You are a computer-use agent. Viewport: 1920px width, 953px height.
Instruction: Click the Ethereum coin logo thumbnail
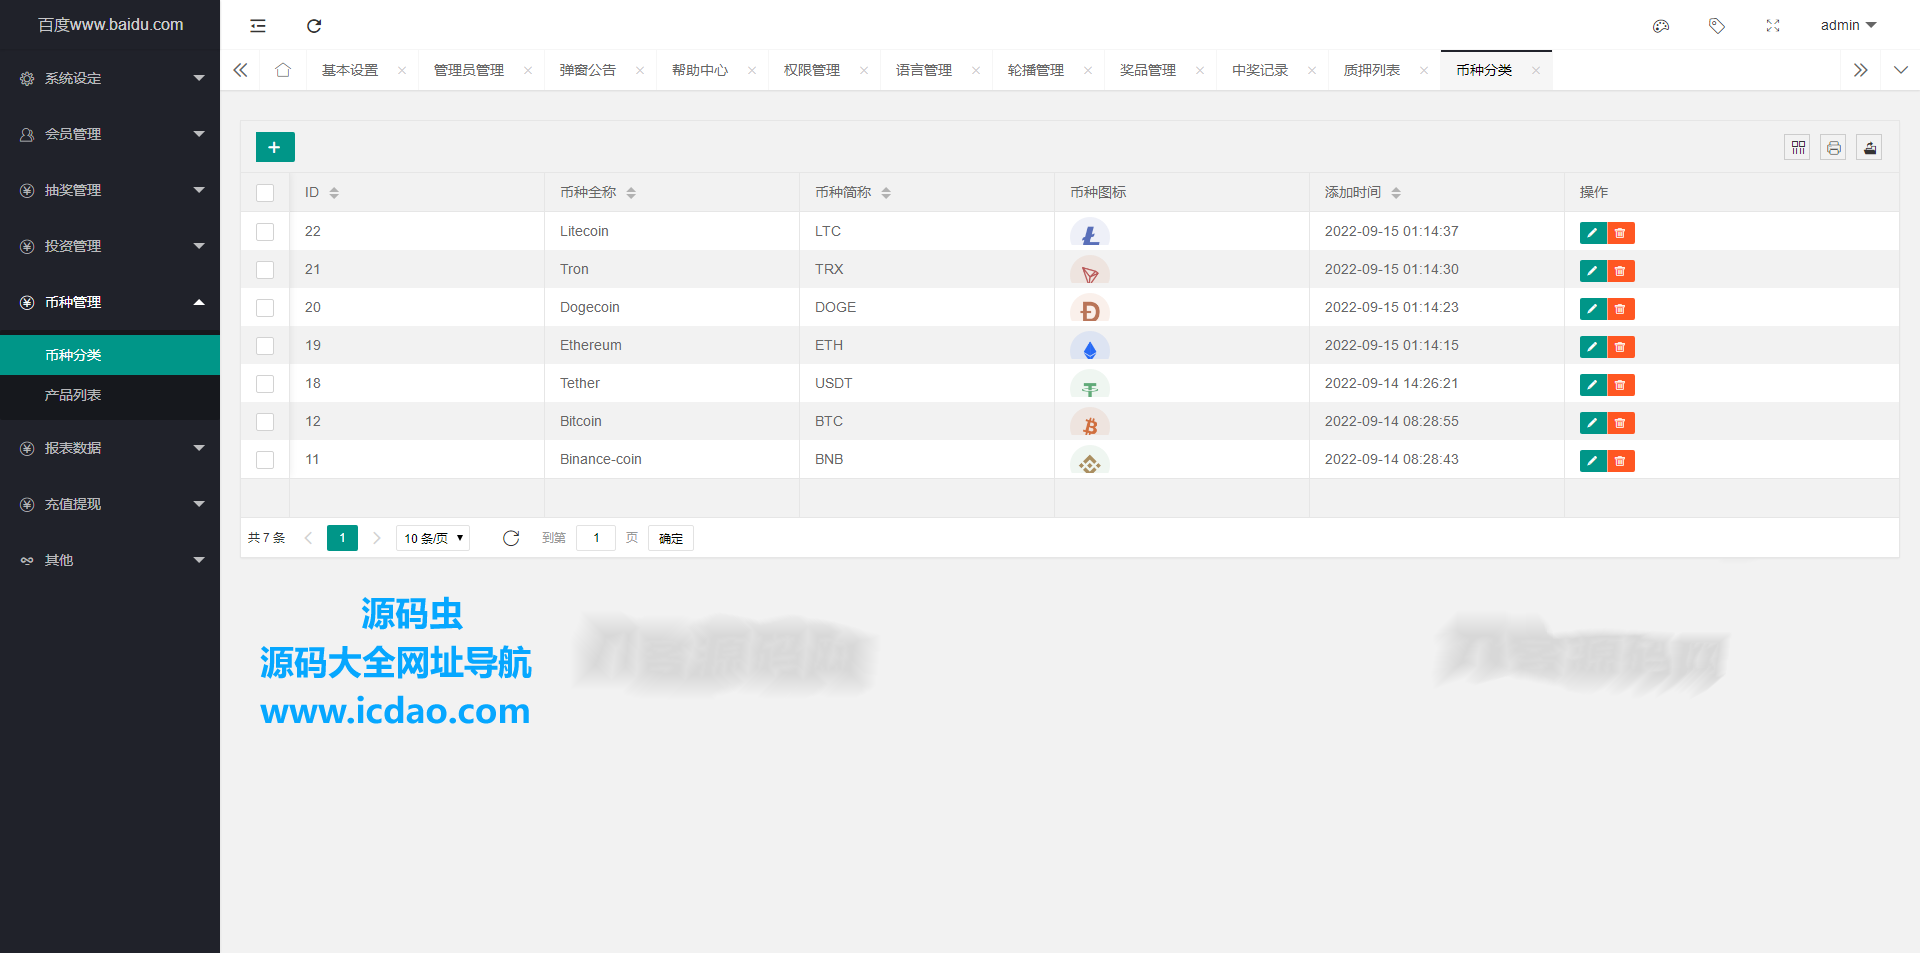[x=1090, y=346]
